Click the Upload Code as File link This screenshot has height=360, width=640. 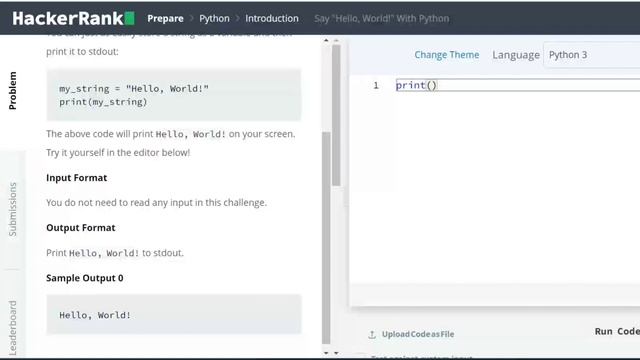click(x=418, y=334)
